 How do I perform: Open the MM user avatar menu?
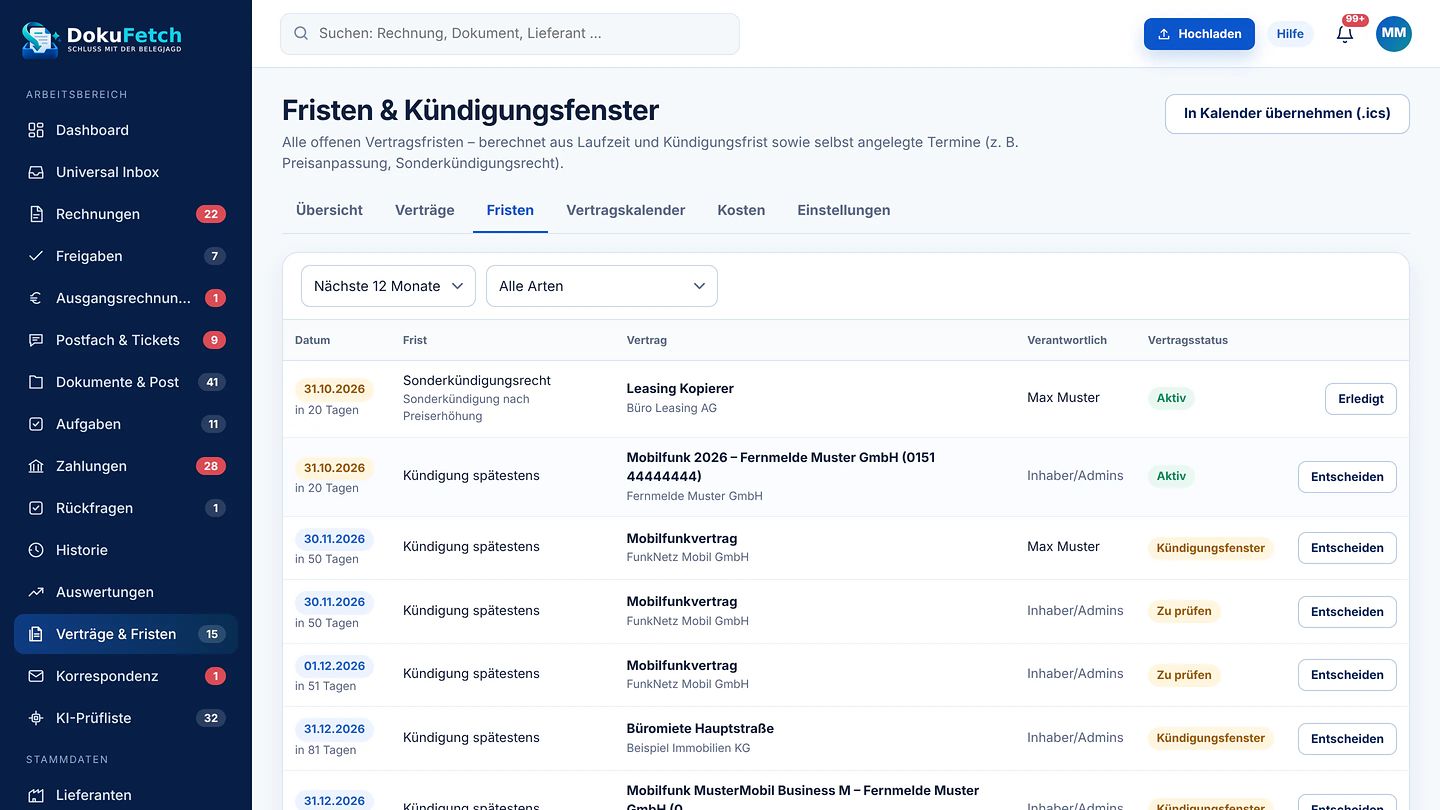[1394, 34]
